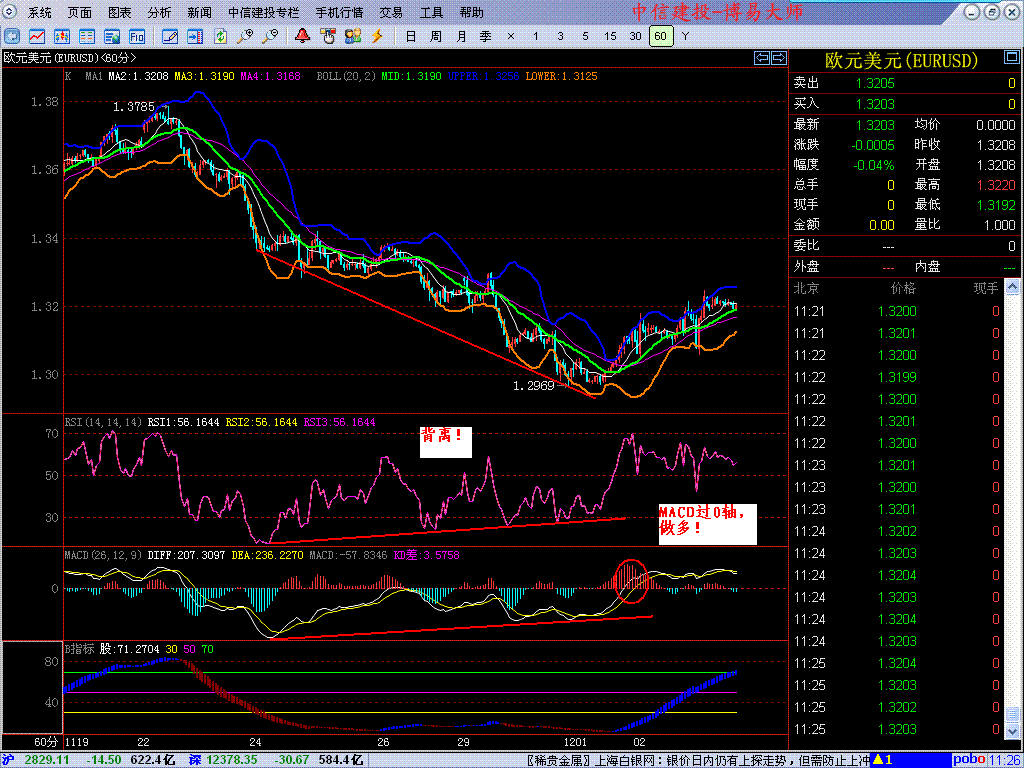
Task: Click the lightning bolt quick trade icon
Action: click(377, 36)
